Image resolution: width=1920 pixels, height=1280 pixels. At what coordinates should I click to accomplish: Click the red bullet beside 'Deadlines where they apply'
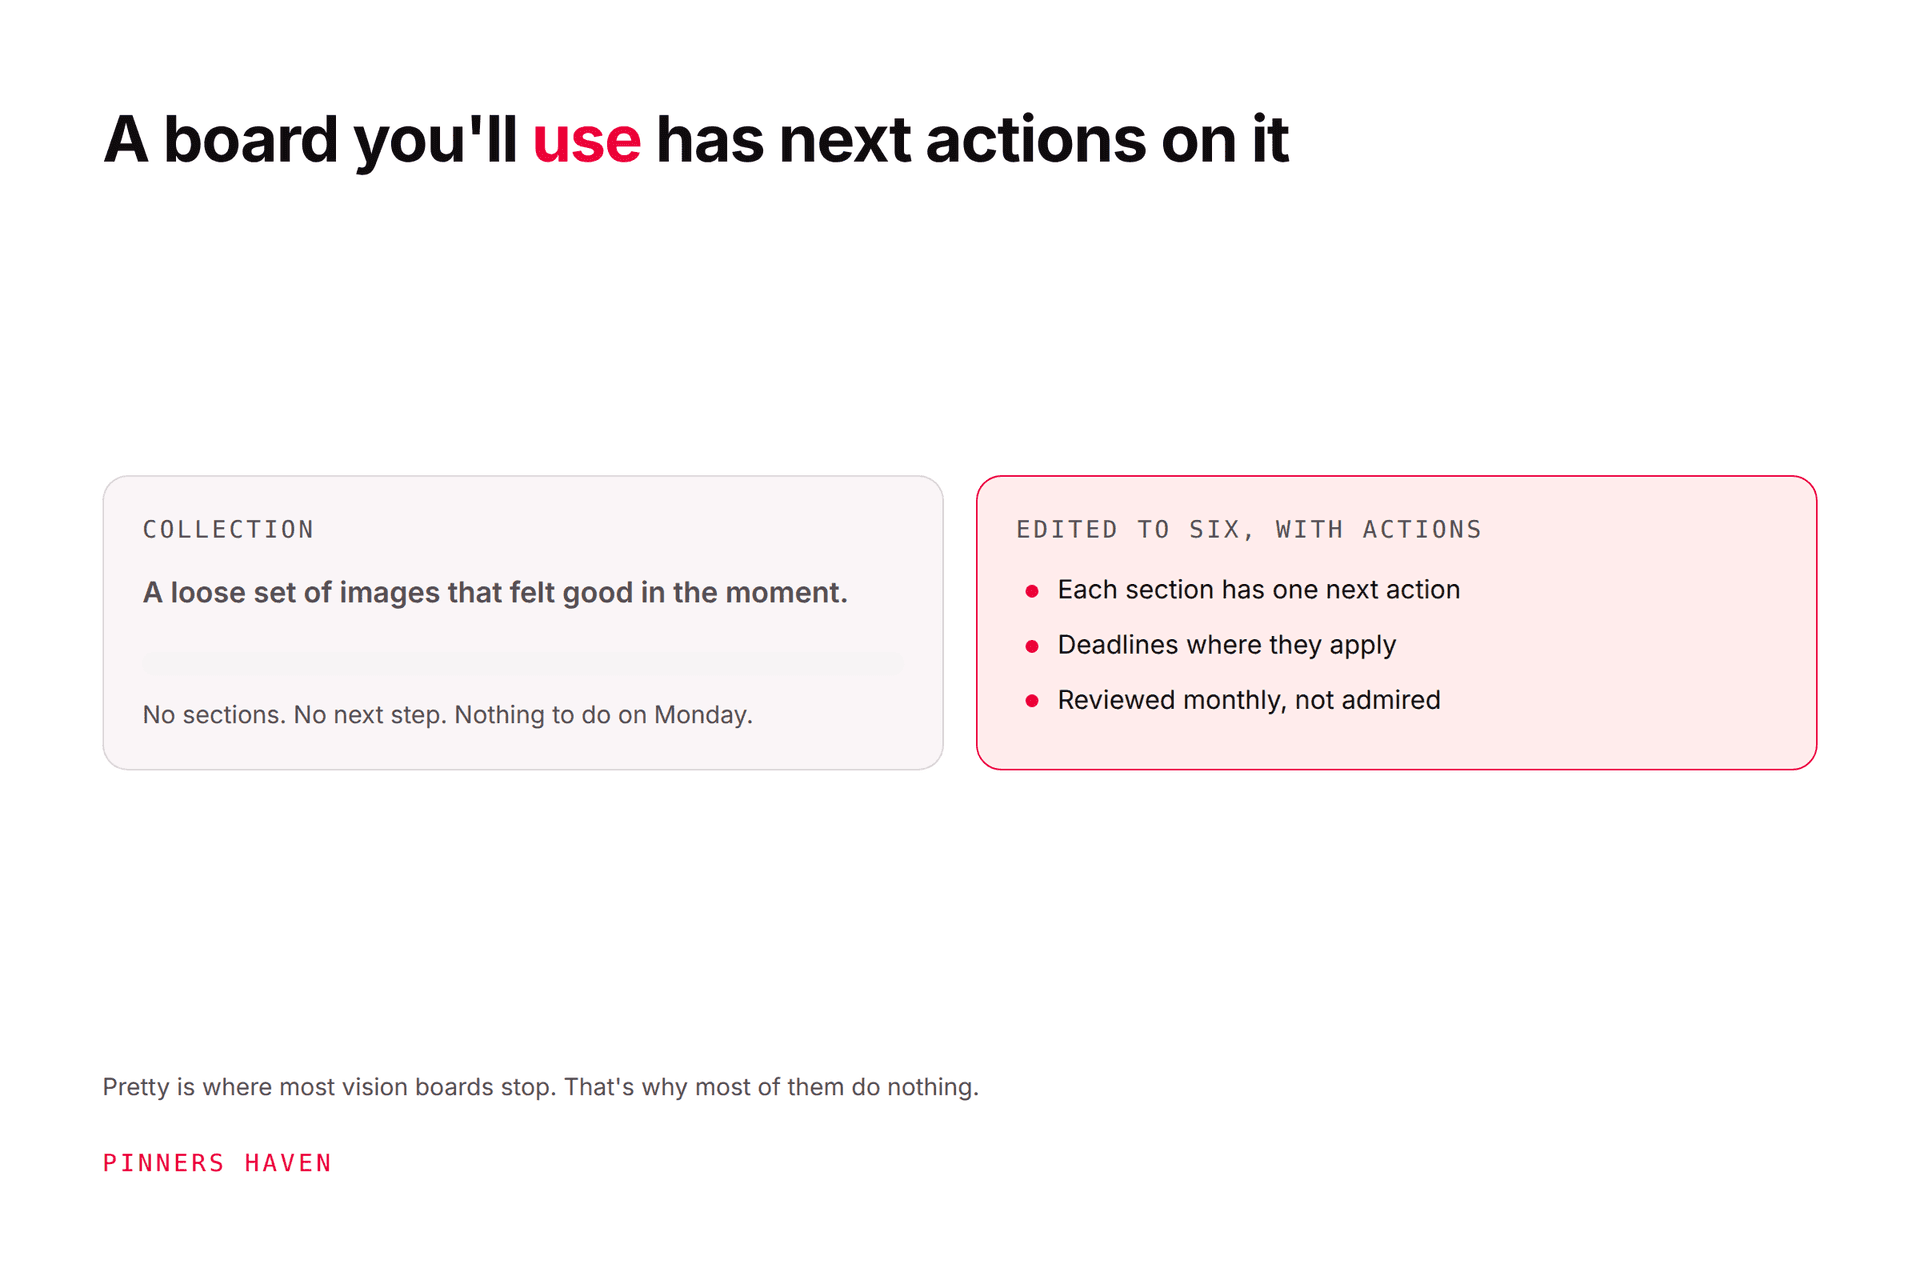1032,646
